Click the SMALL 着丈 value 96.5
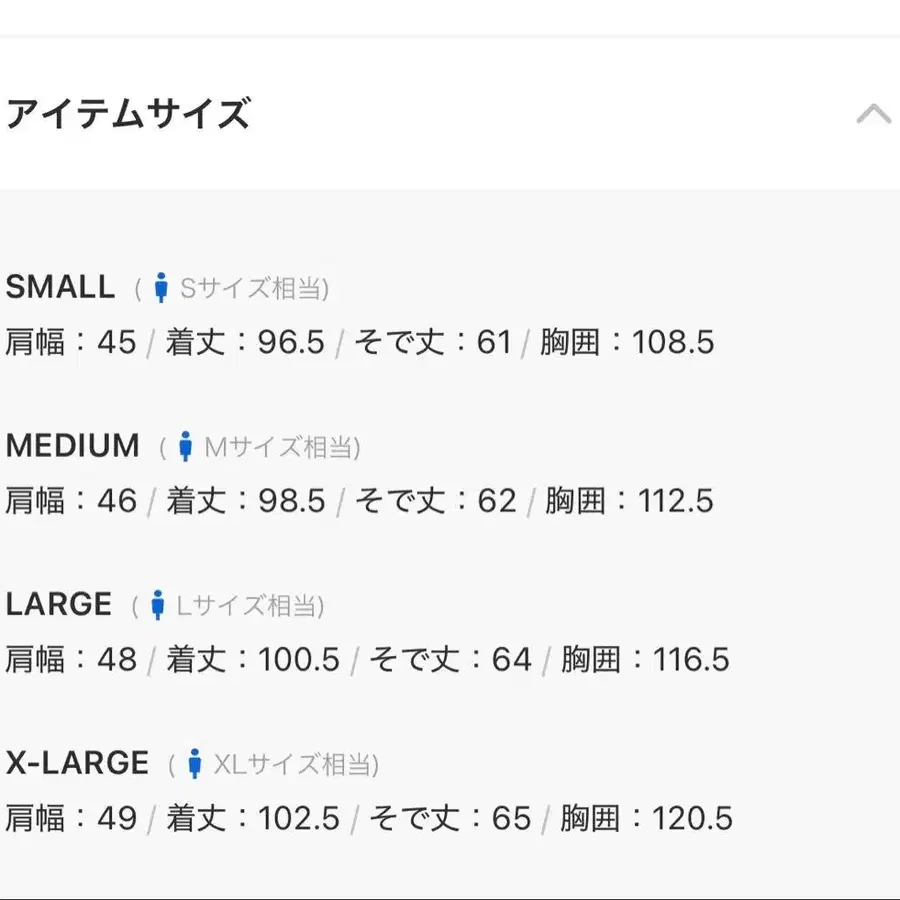Viewport: 900px width, 900px height. tap(291, 342)
